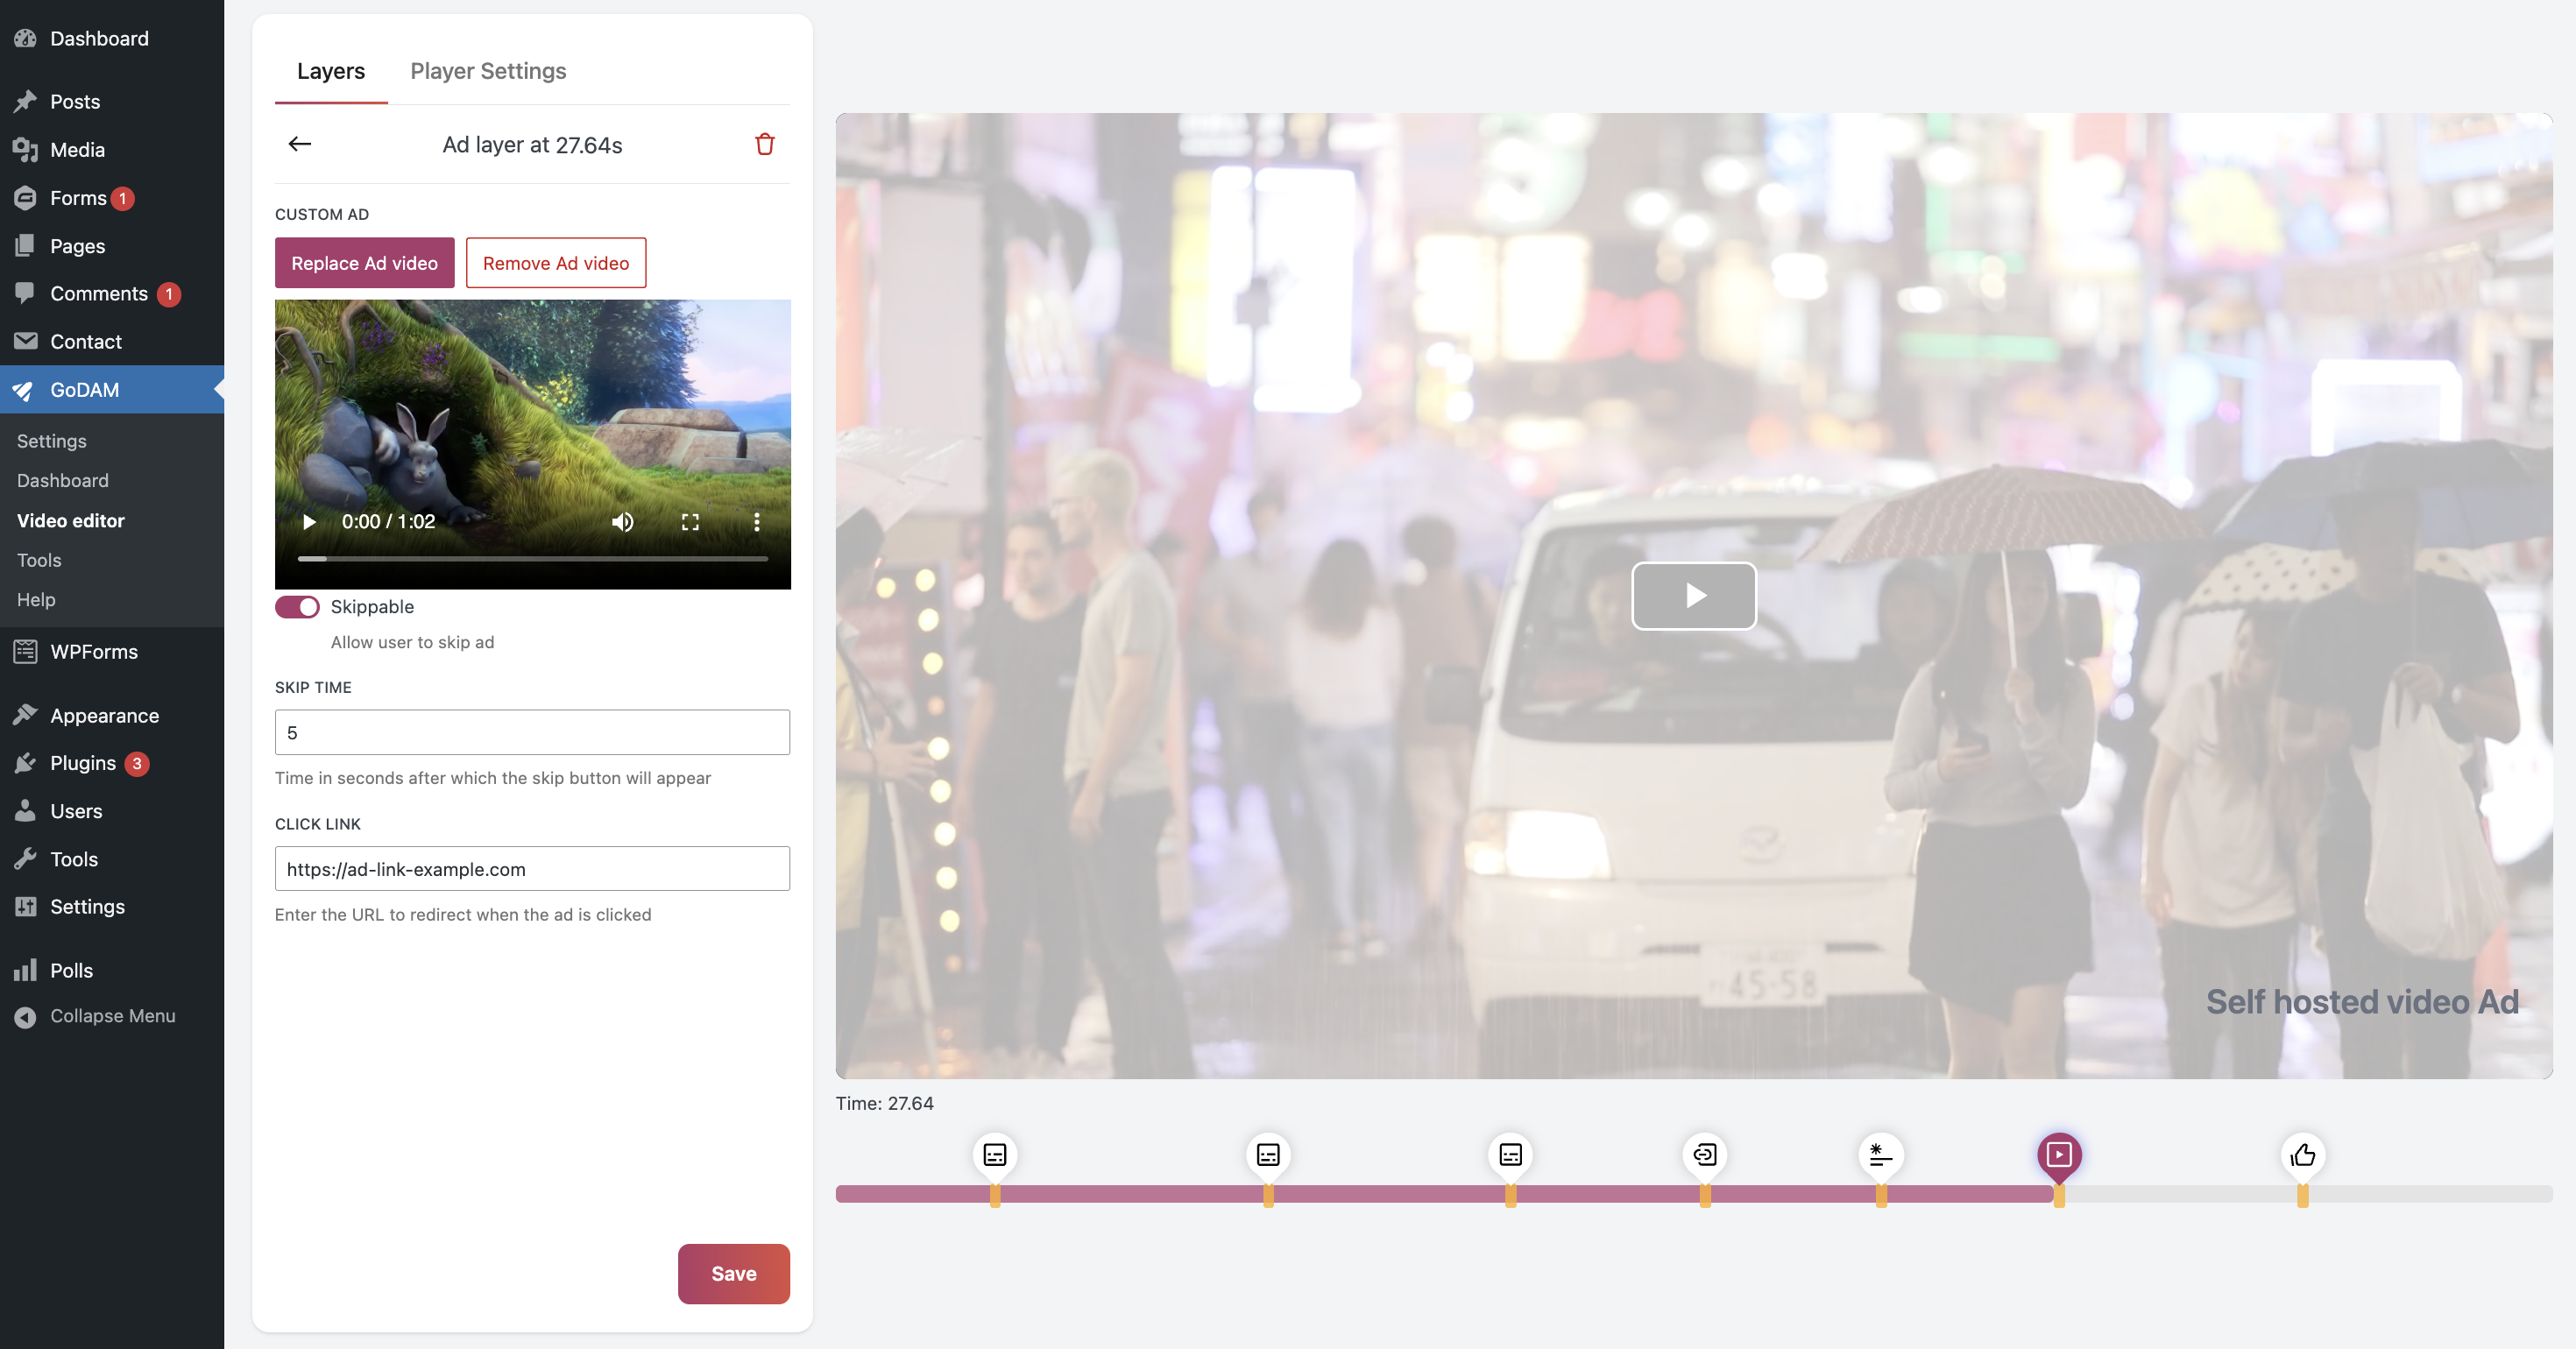Viewport: 2576px width, 1349px height.
Task: Open the hotspot text layer marker on the timeline
Action: (x=1881, y=1155)
